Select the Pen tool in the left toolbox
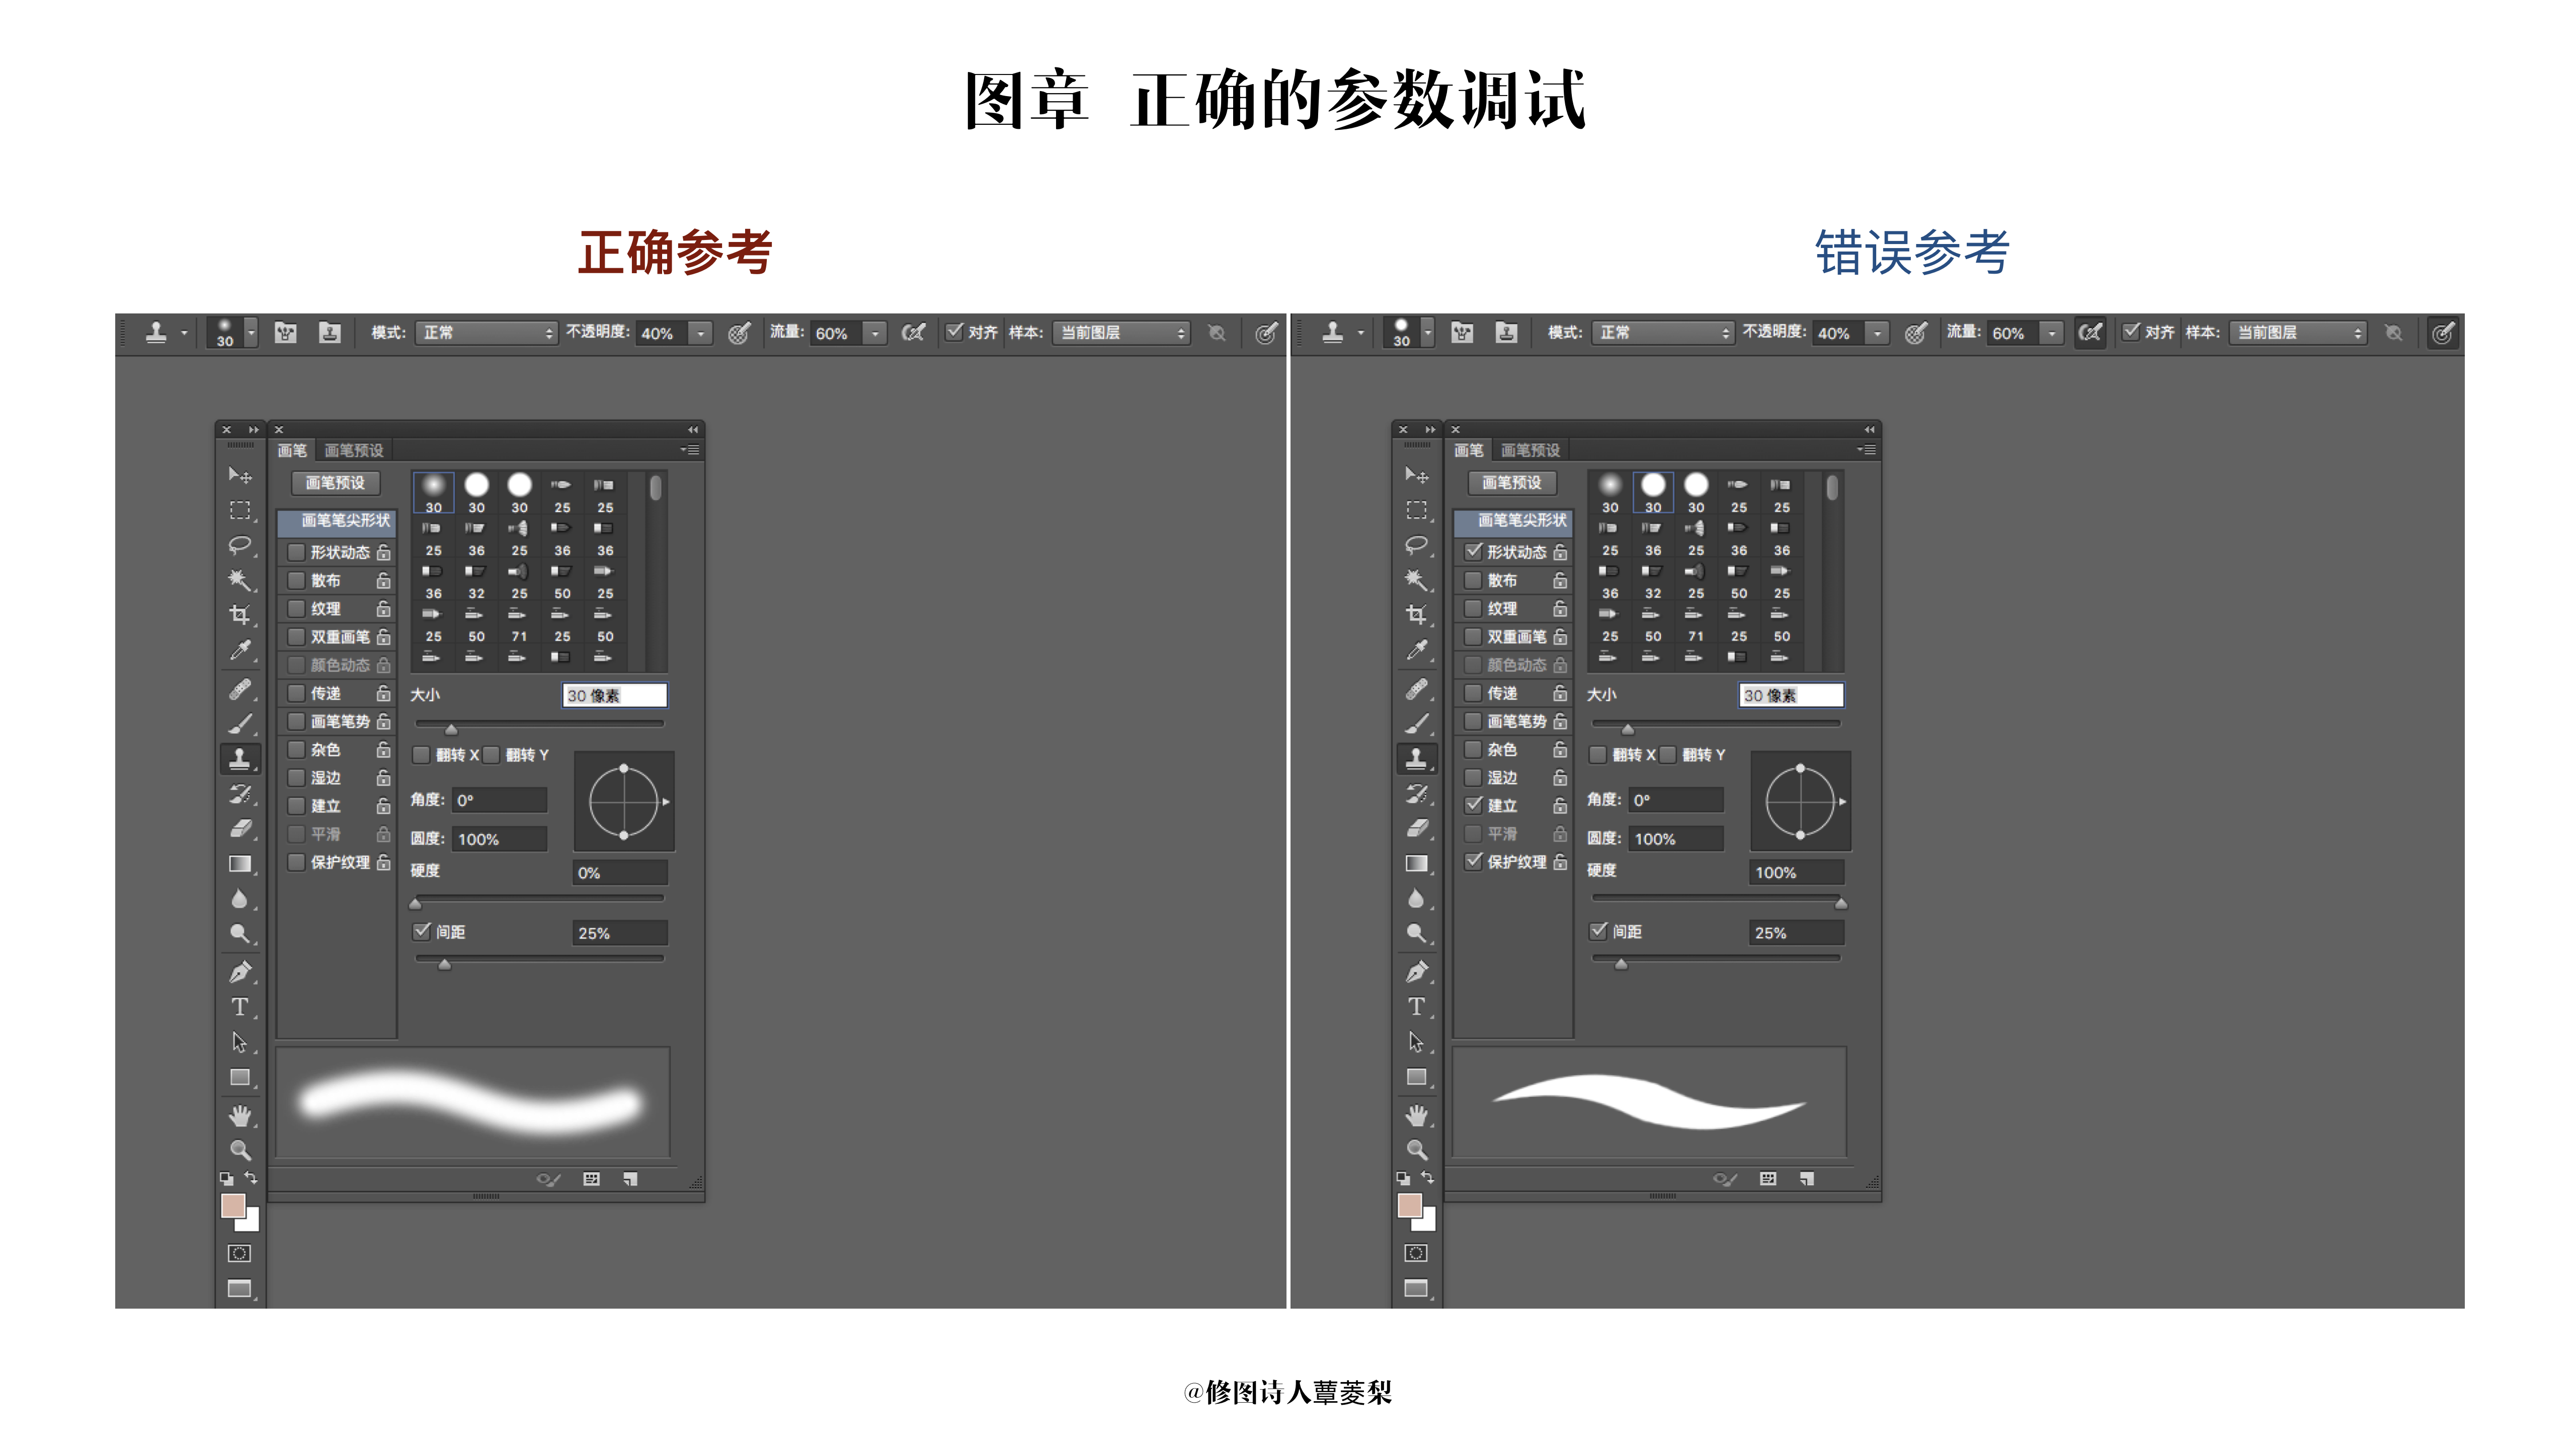Viewport: 2576px width, 1449px height. coord(239,972)
